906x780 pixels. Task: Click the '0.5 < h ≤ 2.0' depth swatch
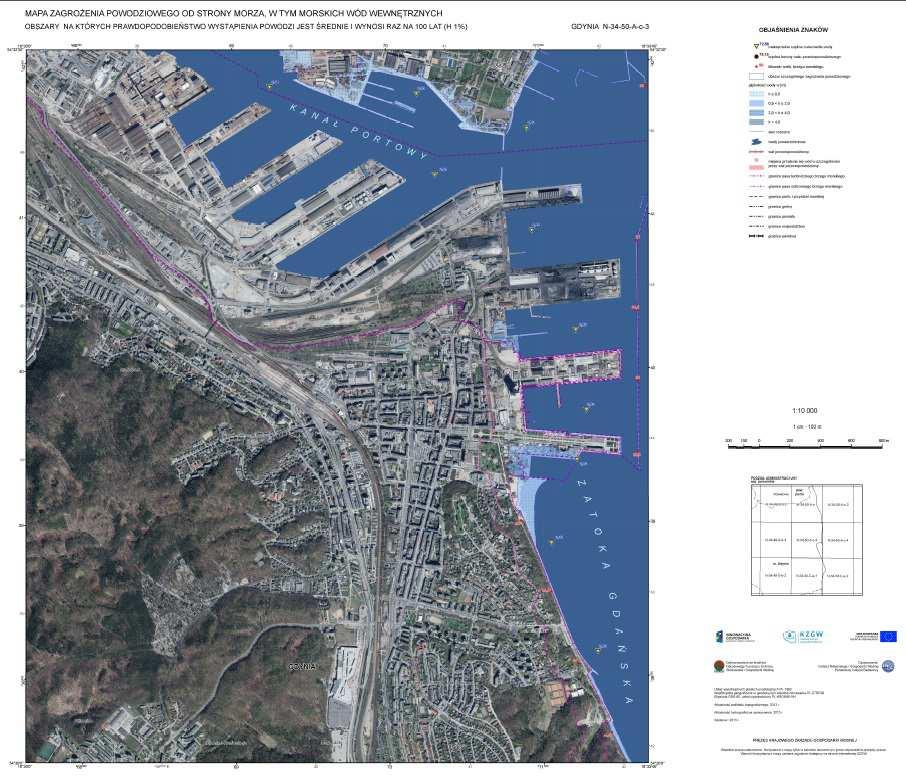point(756,103)
